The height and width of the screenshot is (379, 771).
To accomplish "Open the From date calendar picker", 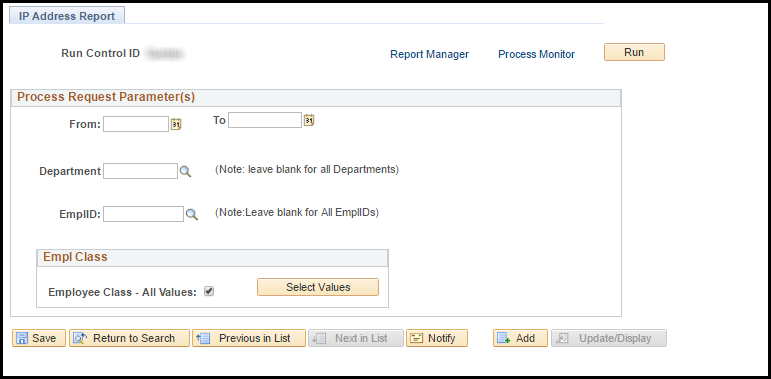I will point(176,124).
